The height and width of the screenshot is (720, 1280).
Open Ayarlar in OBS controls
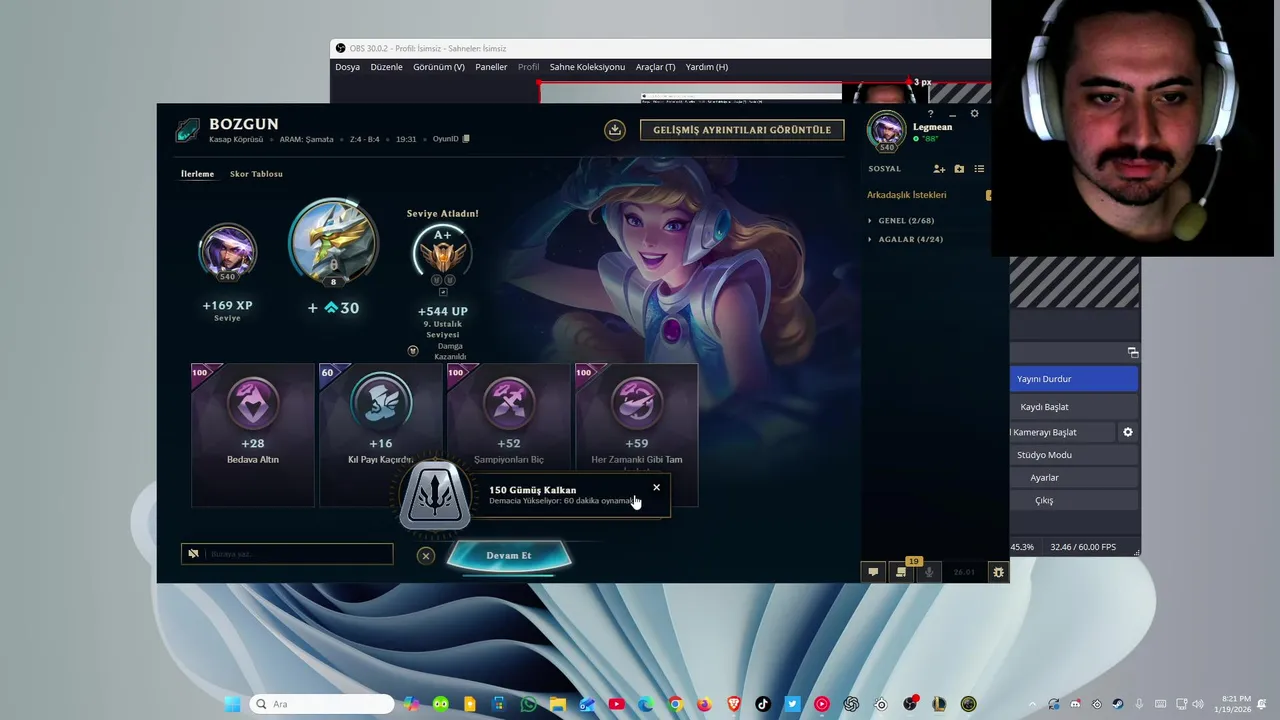tap(1074, 478)
